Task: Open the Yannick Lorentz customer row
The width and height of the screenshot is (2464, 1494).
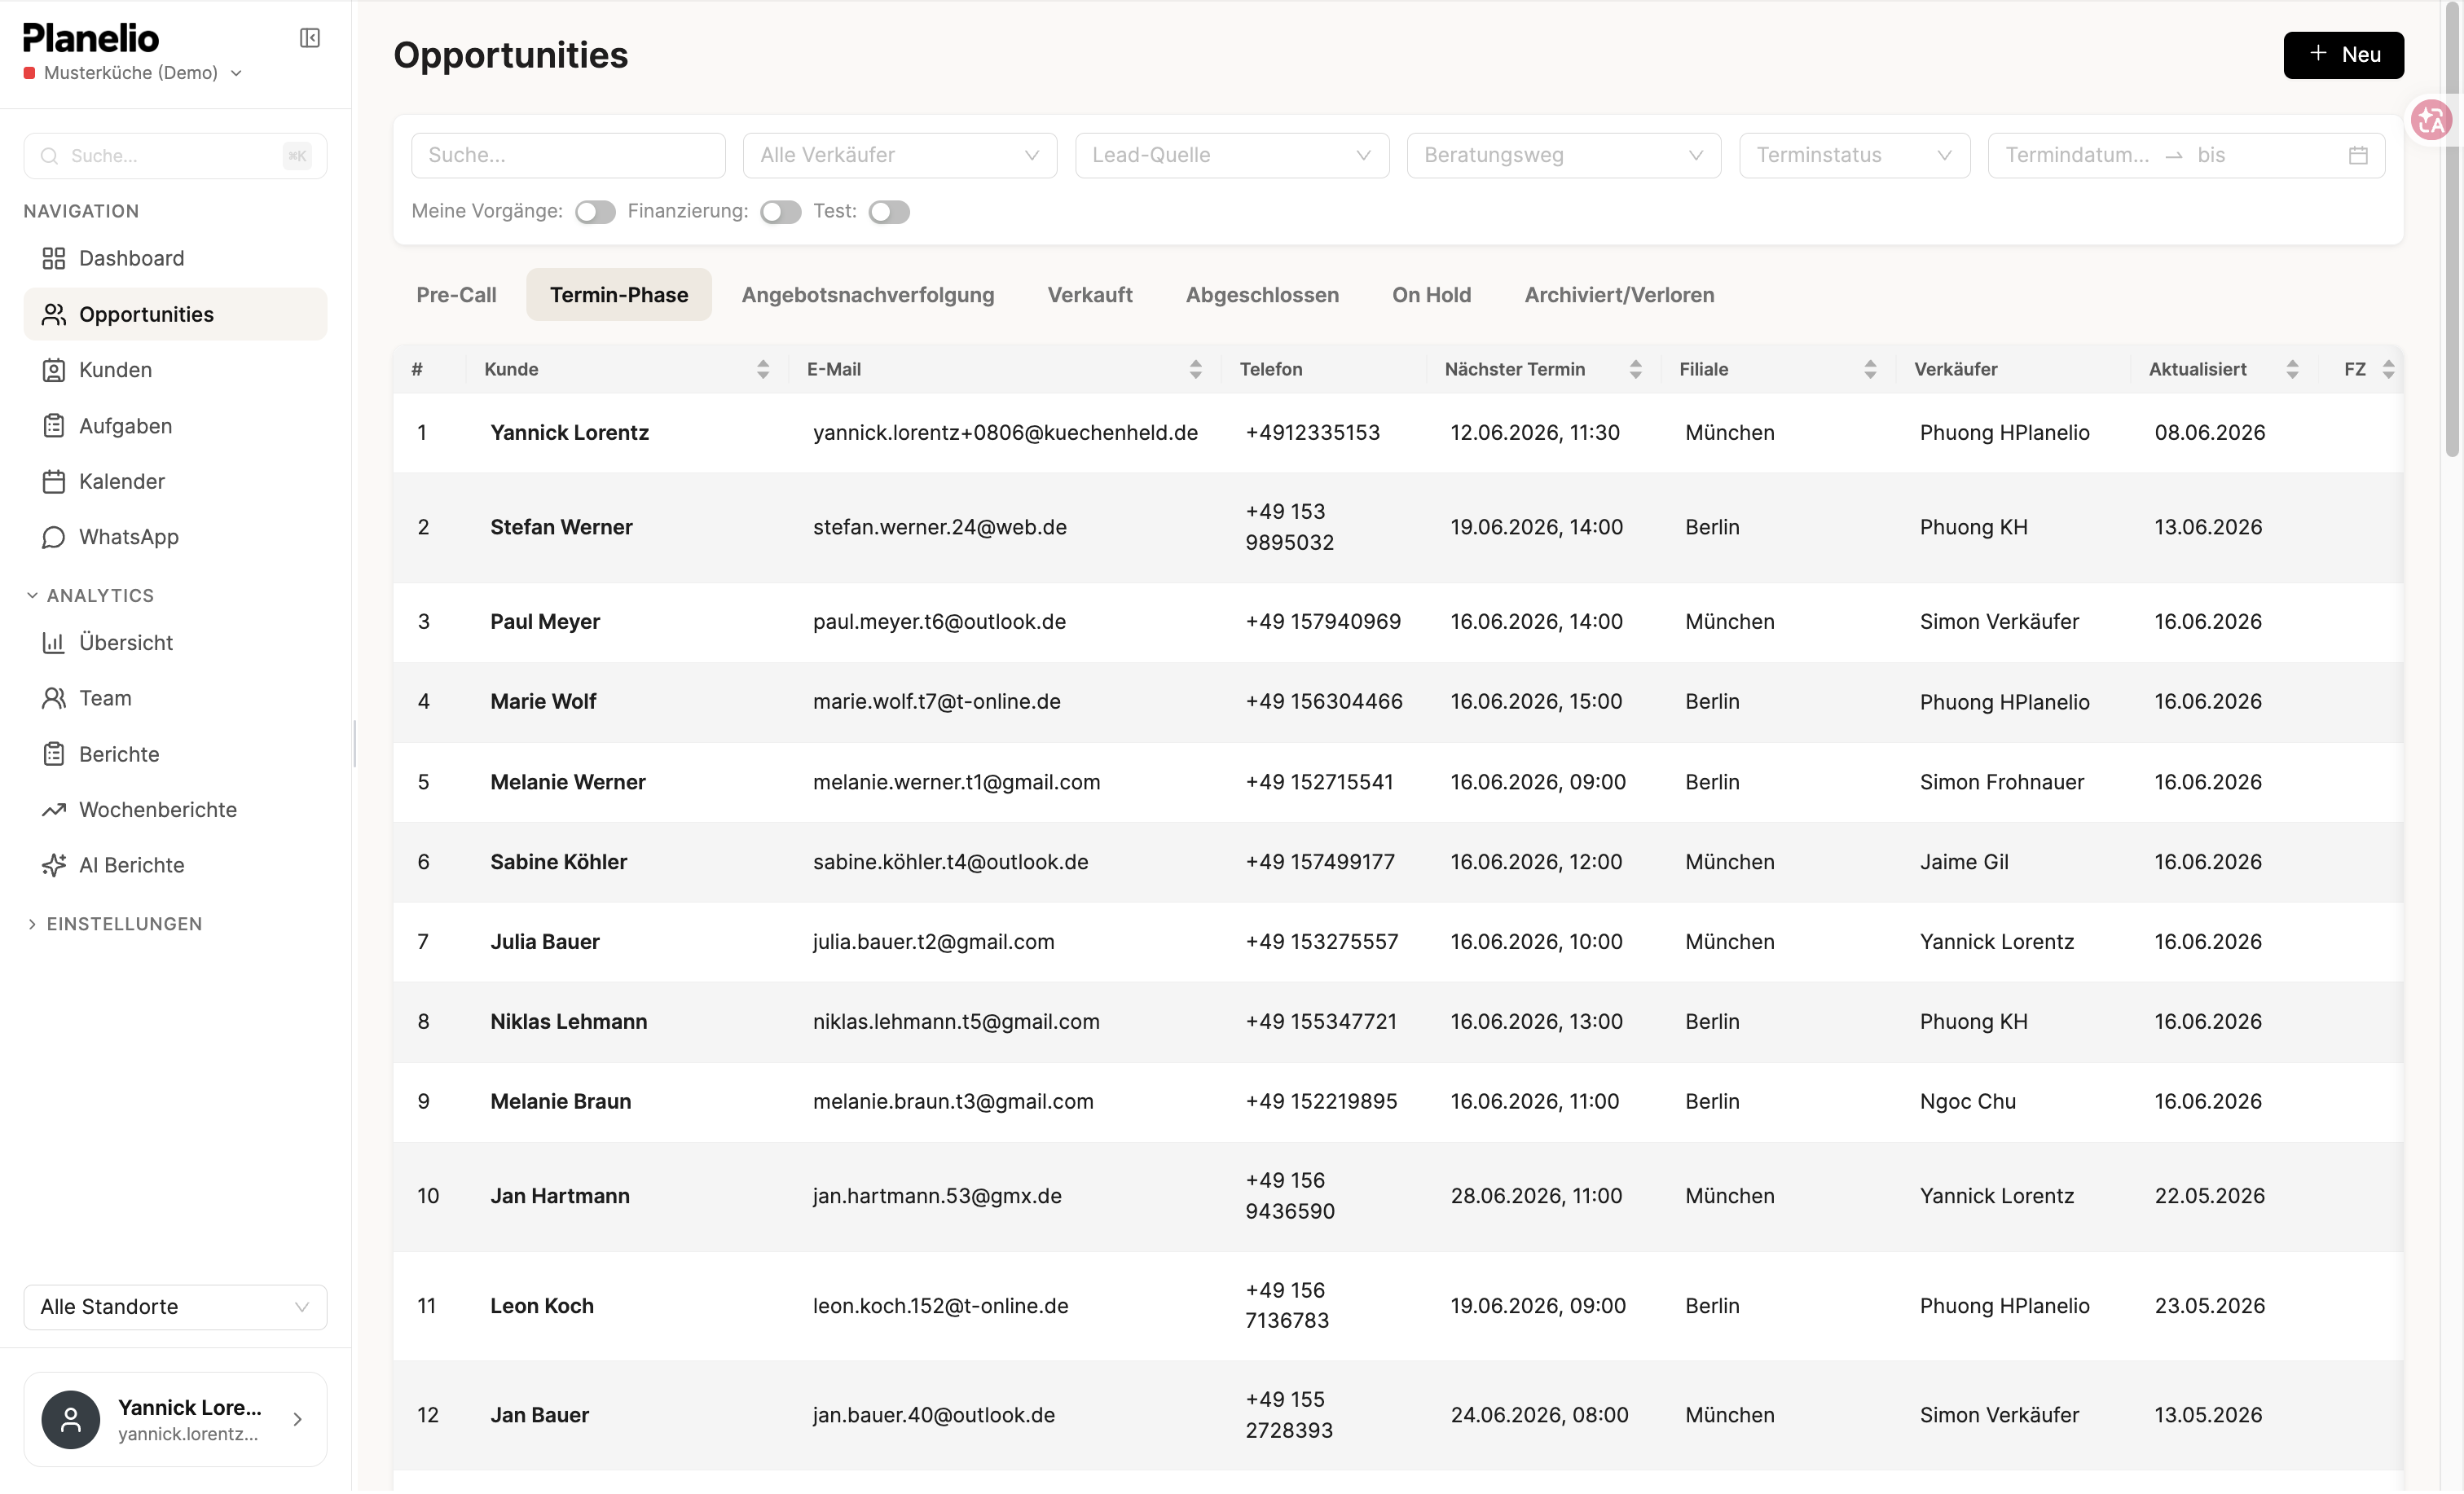Action: (x=1398, y=433)
